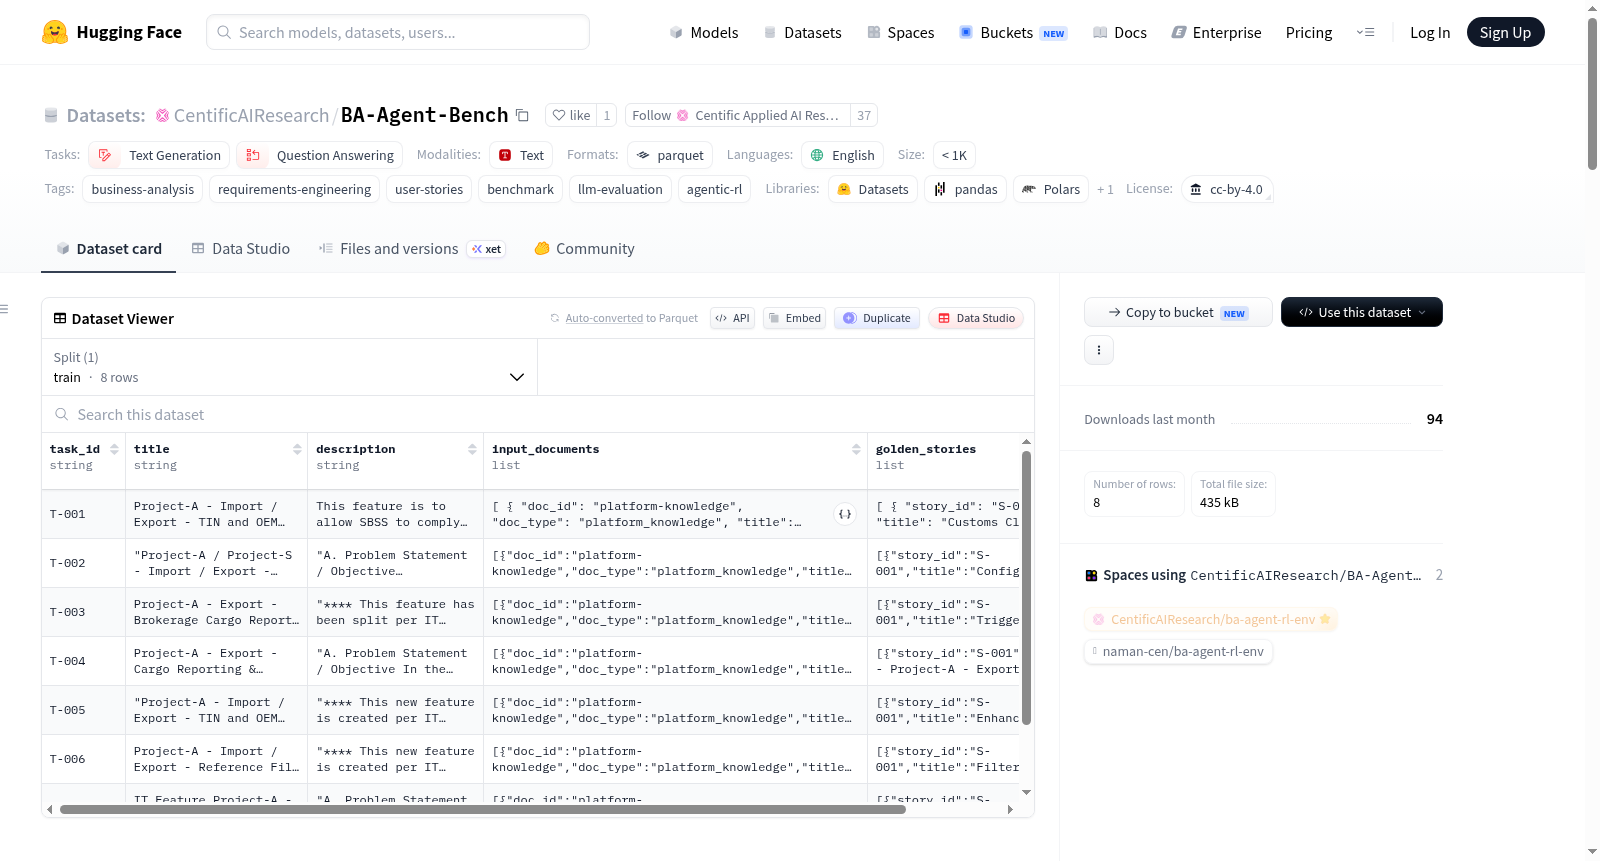The width and height of the screenshot is (1600, 861).
Task: Open the Polars library tag
Action: 1051,189
